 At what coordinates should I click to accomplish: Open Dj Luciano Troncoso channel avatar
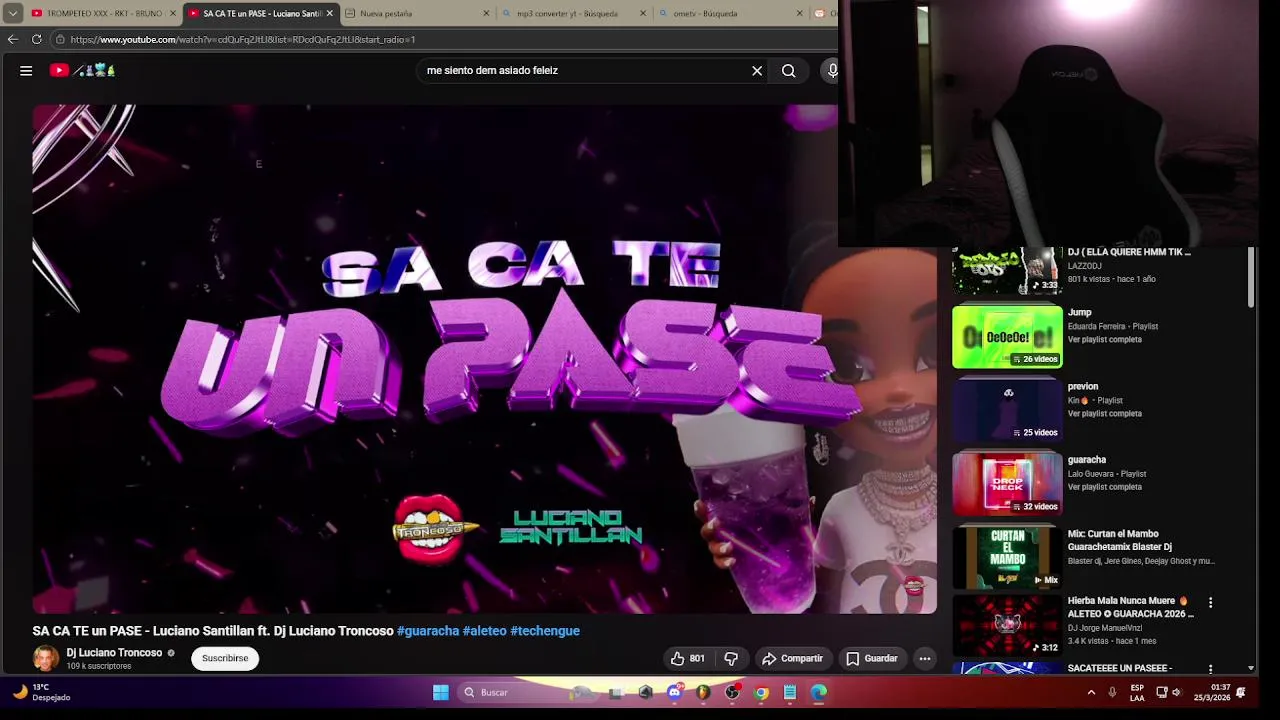point(46,658)
